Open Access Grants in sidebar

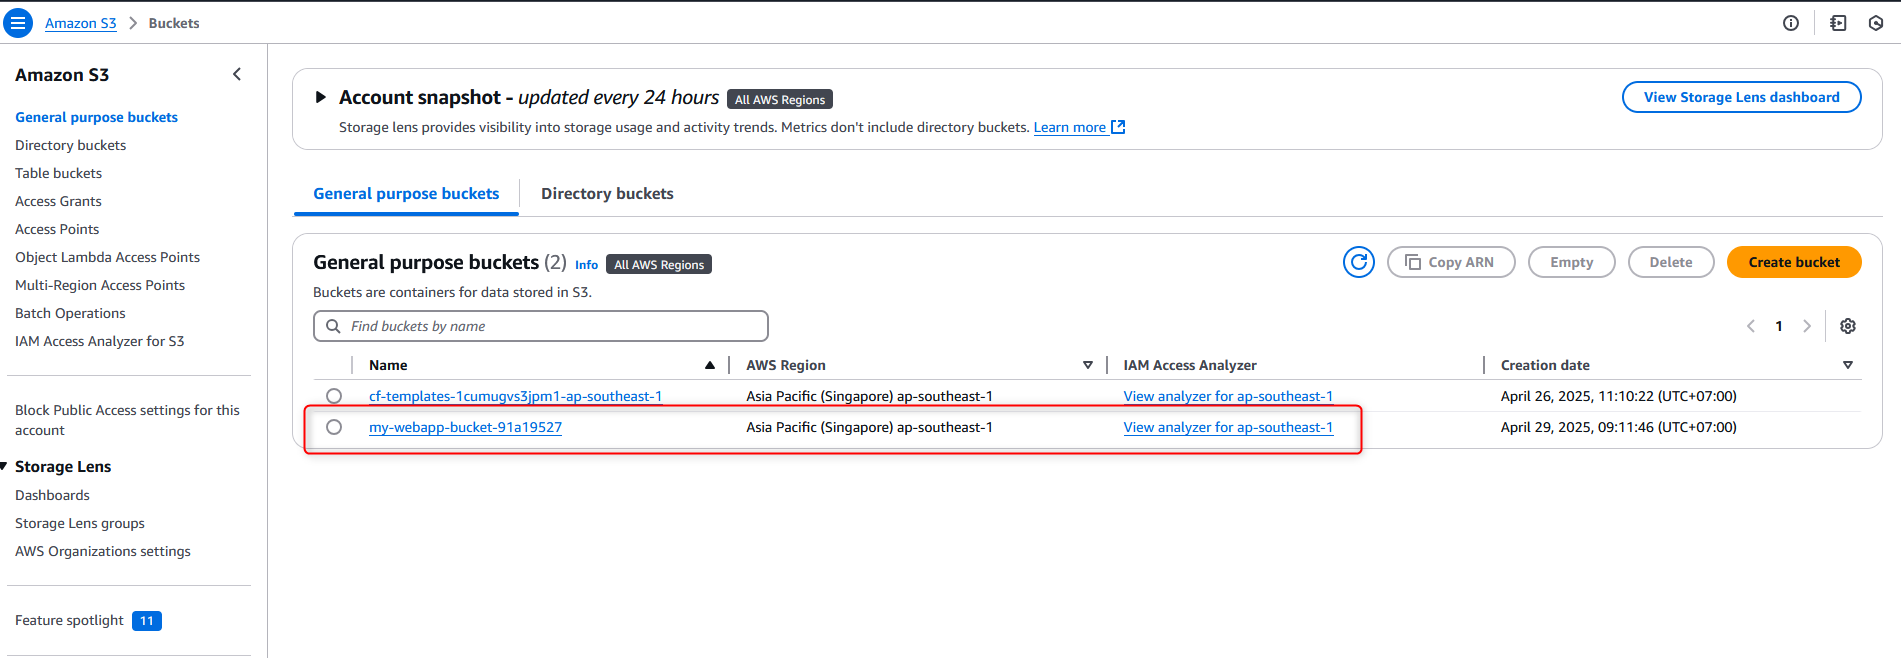[x=58, y=201]
